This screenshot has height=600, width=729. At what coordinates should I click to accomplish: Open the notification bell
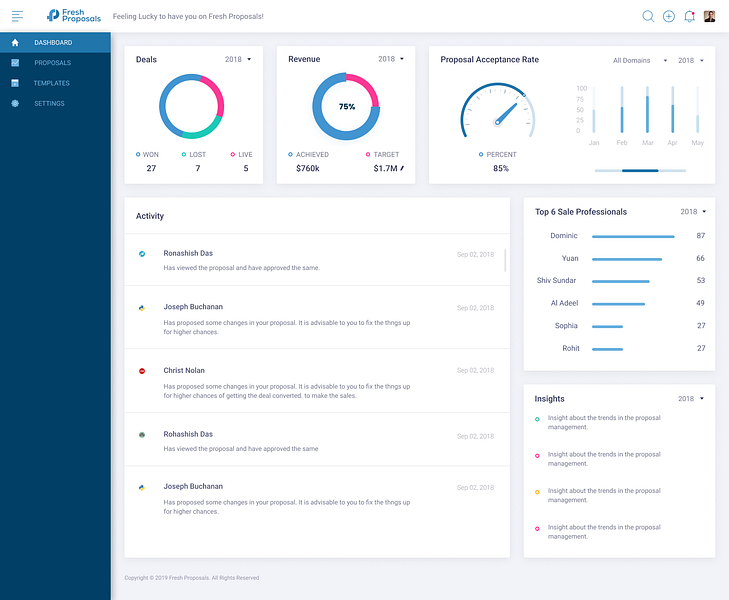(x=689, y=16)
